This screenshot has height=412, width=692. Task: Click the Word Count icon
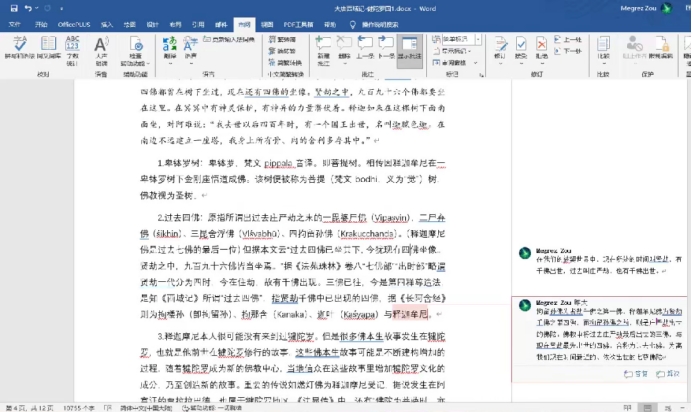73,48
